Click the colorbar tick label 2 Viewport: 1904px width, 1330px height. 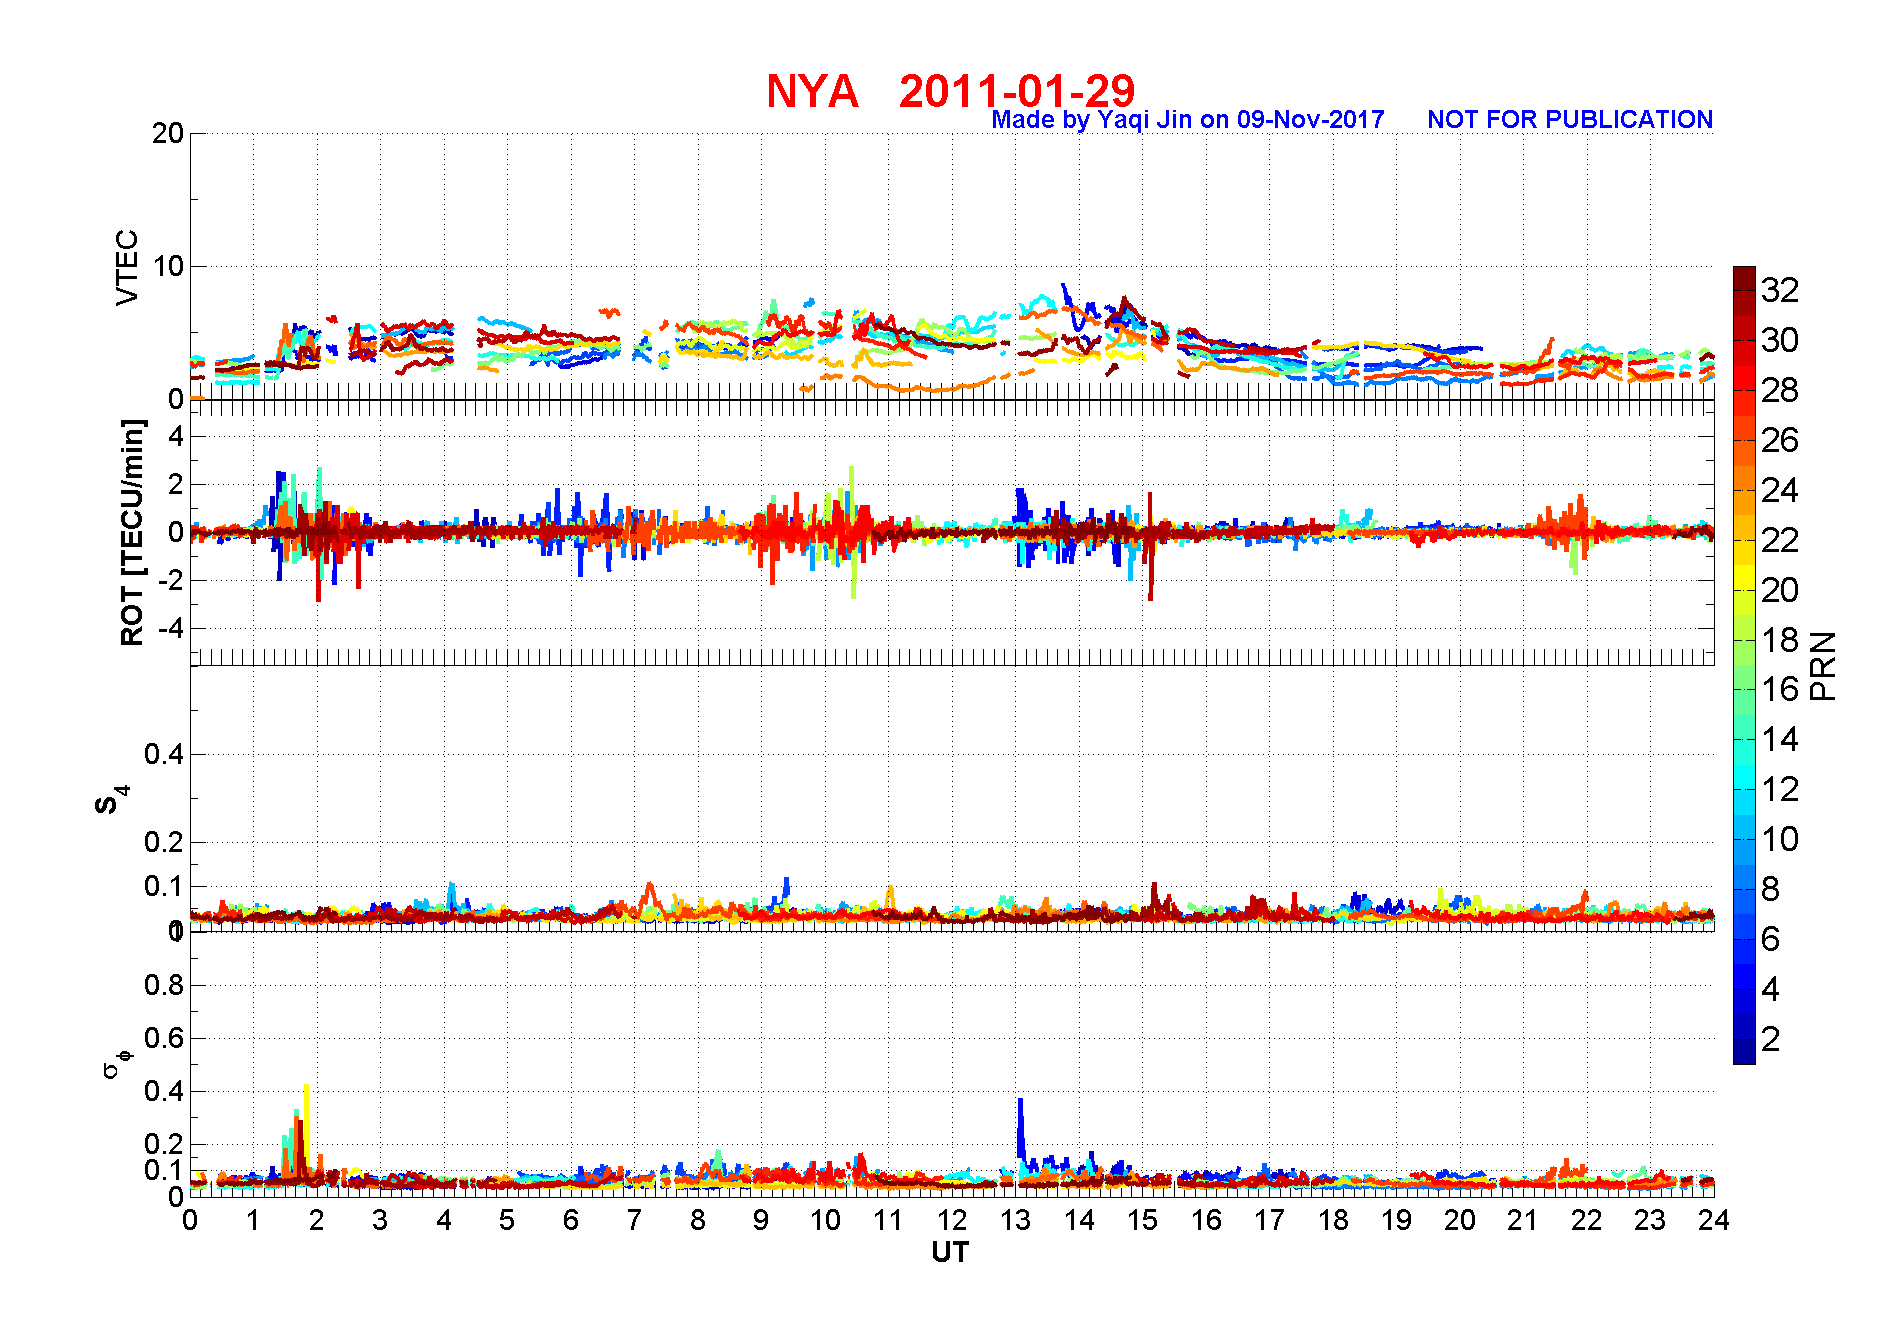coord(1771,1039)
